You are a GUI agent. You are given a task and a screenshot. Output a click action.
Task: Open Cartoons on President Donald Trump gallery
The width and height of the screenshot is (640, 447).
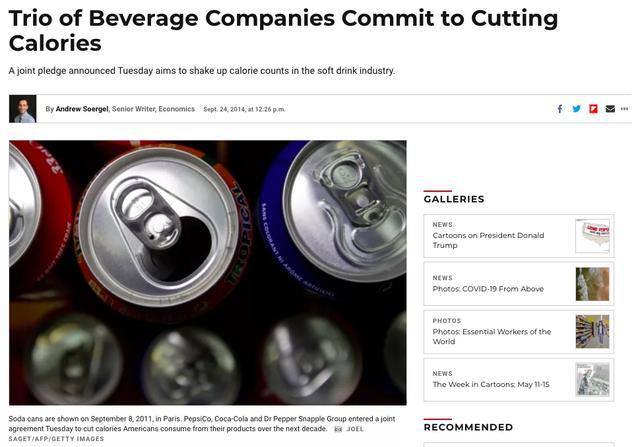488,240
